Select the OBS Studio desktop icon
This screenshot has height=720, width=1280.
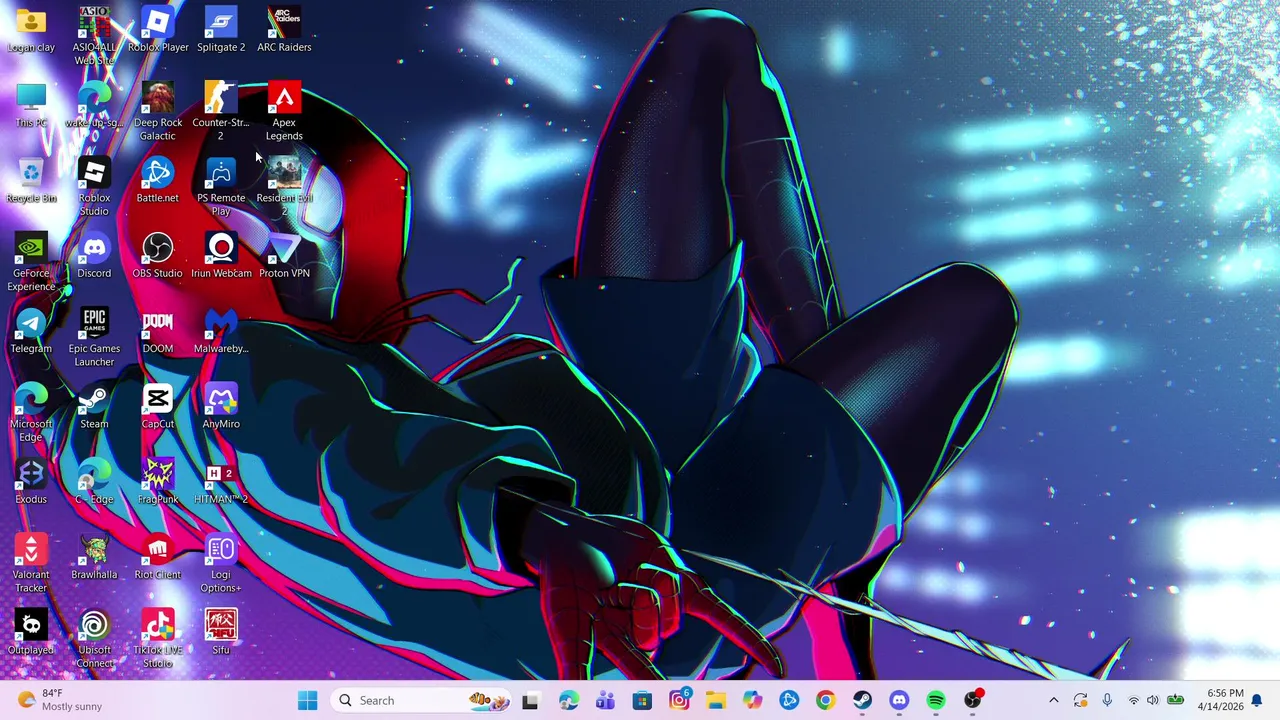[158, 257]
